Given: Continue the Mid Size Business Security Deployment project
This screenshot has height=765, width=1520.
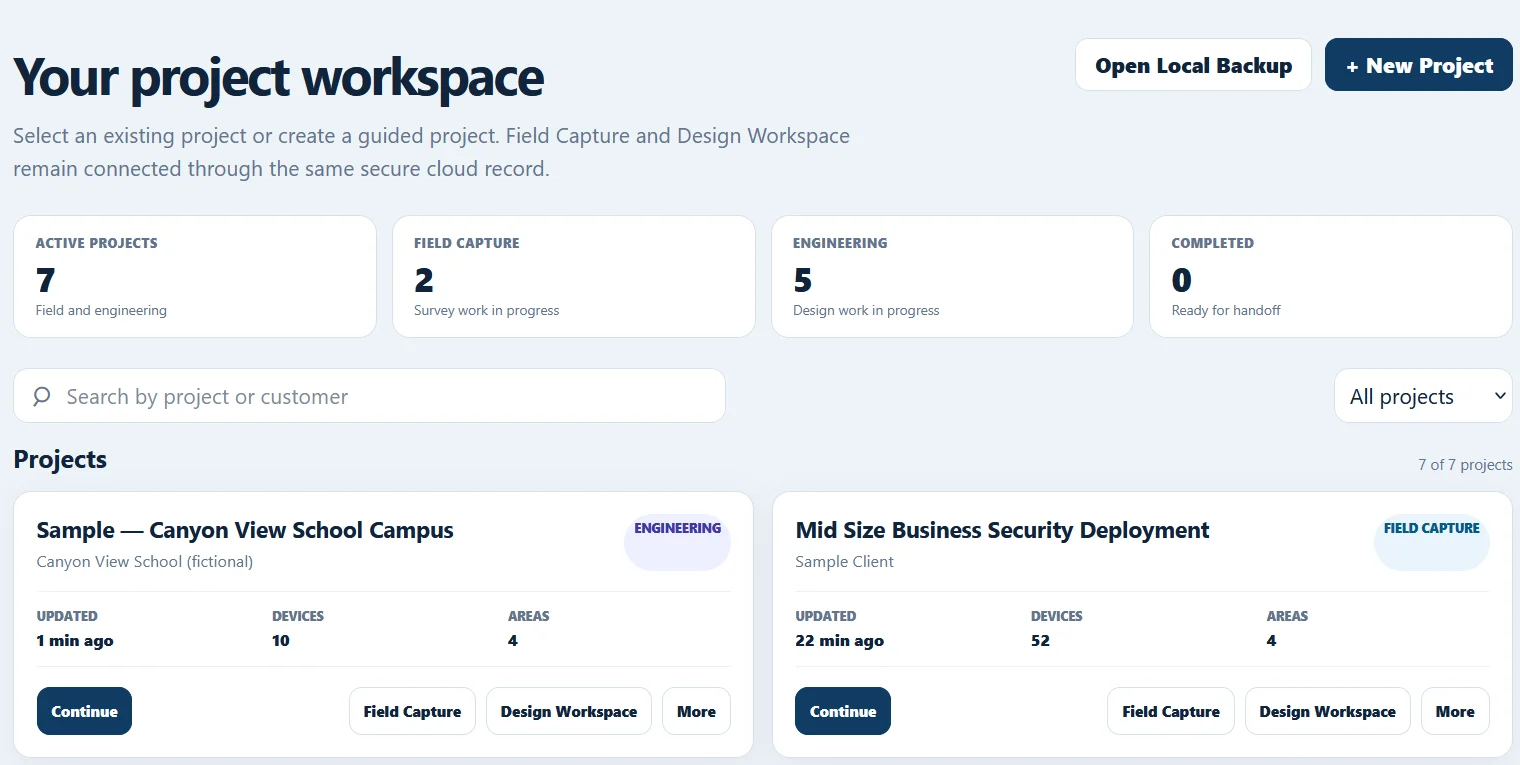Looking at the screenshot, I should pos(843,711).
